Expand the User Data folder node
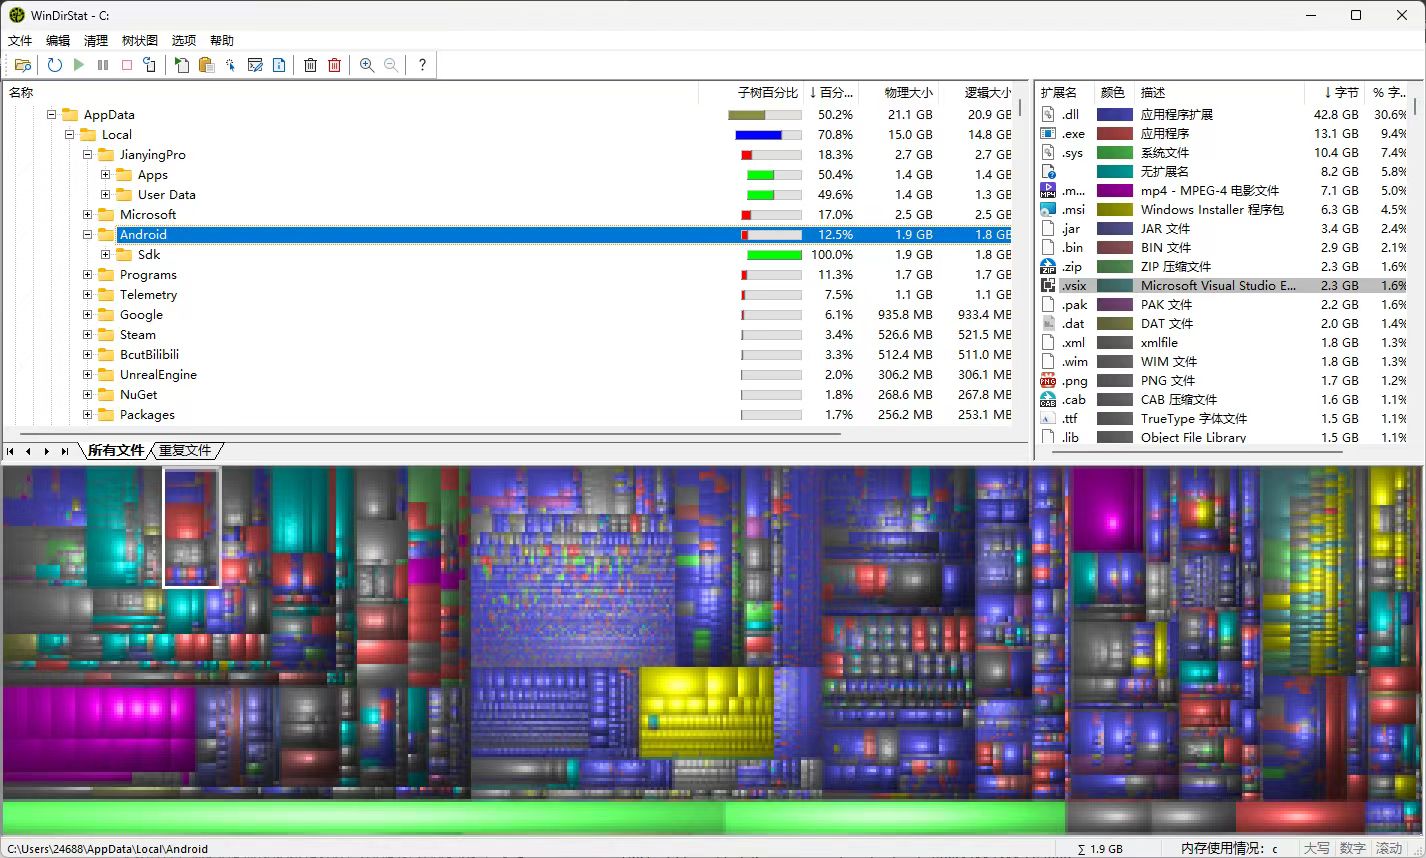This screenshot has width=1426, height=858. 106,195
